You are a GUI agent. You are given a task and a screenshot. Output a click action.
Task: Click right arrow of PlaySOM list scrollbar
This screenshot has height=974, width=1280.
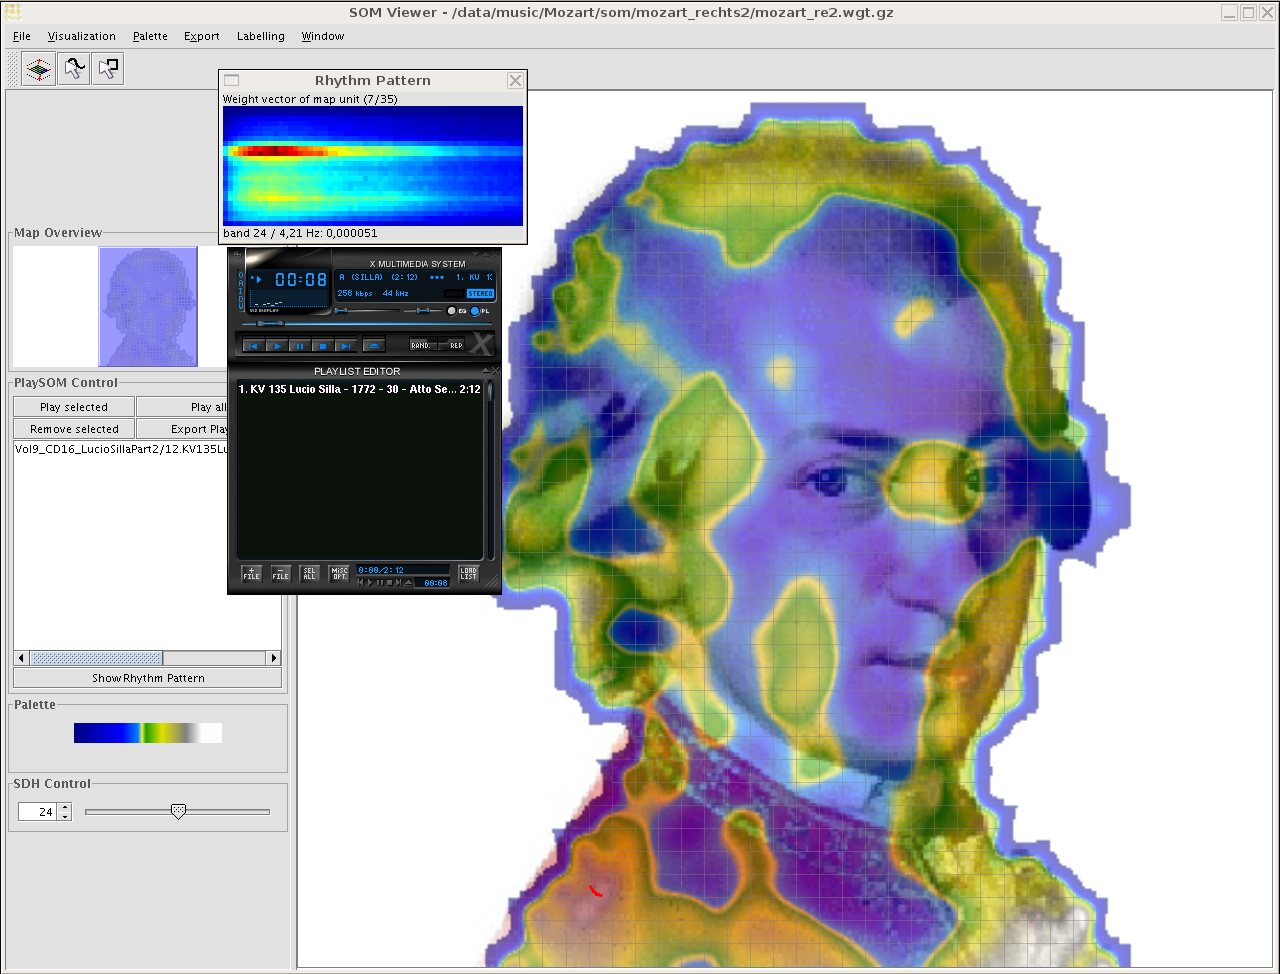pyautogui.click(x=274, y=658)
